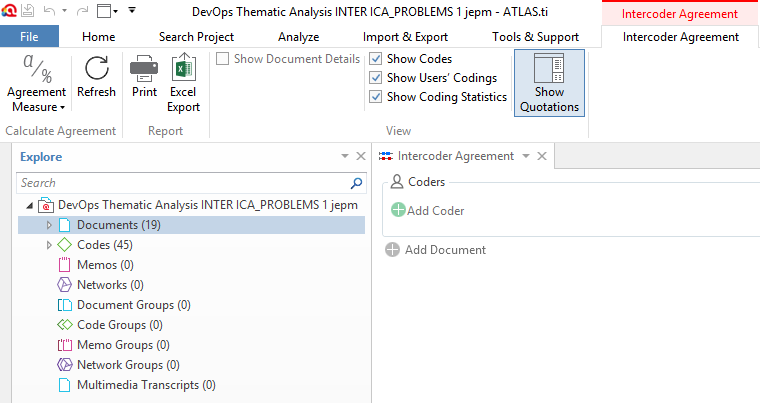Toggle the Show Quotations button
760x403 pixels.
549,83
